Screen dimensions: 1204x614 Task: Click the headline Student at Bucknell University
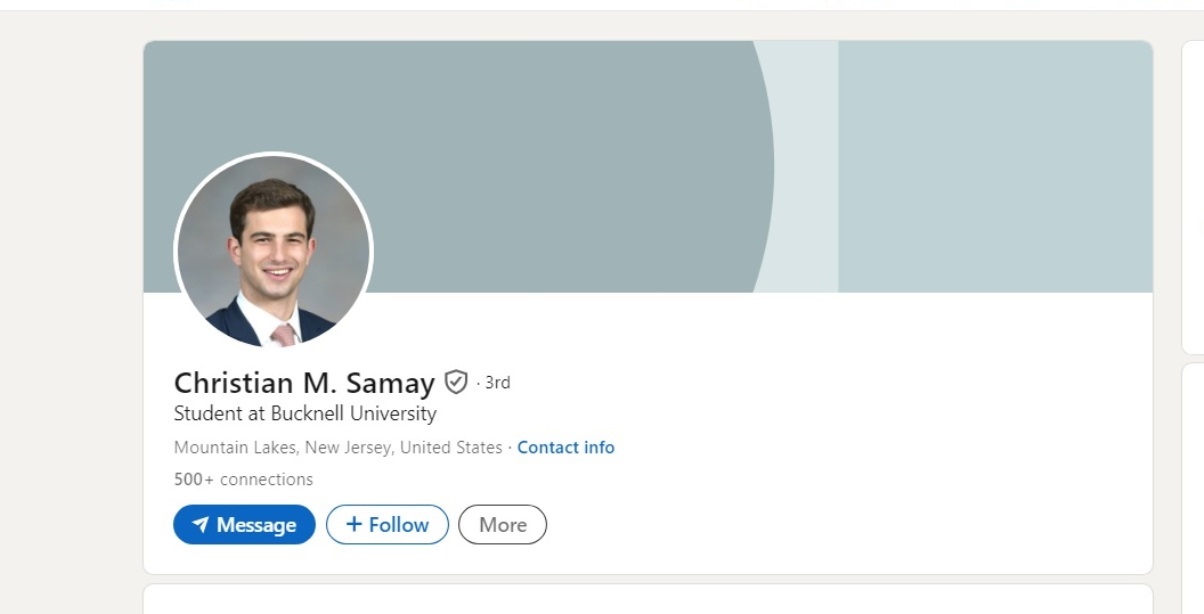[x=305, y=413]
